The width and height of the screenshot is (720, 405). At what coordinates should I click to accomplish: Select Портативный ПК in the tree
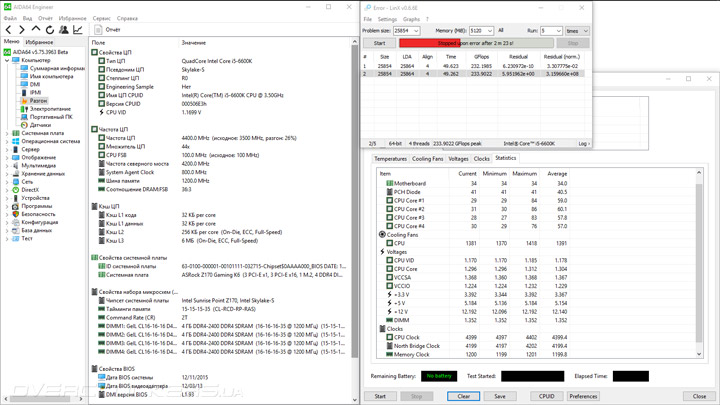51,117
